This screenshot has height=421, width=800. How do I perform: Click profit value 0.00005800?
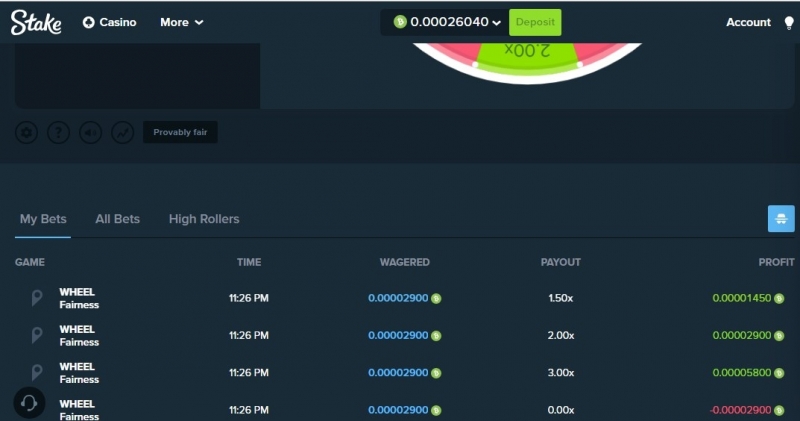point(741,373)
